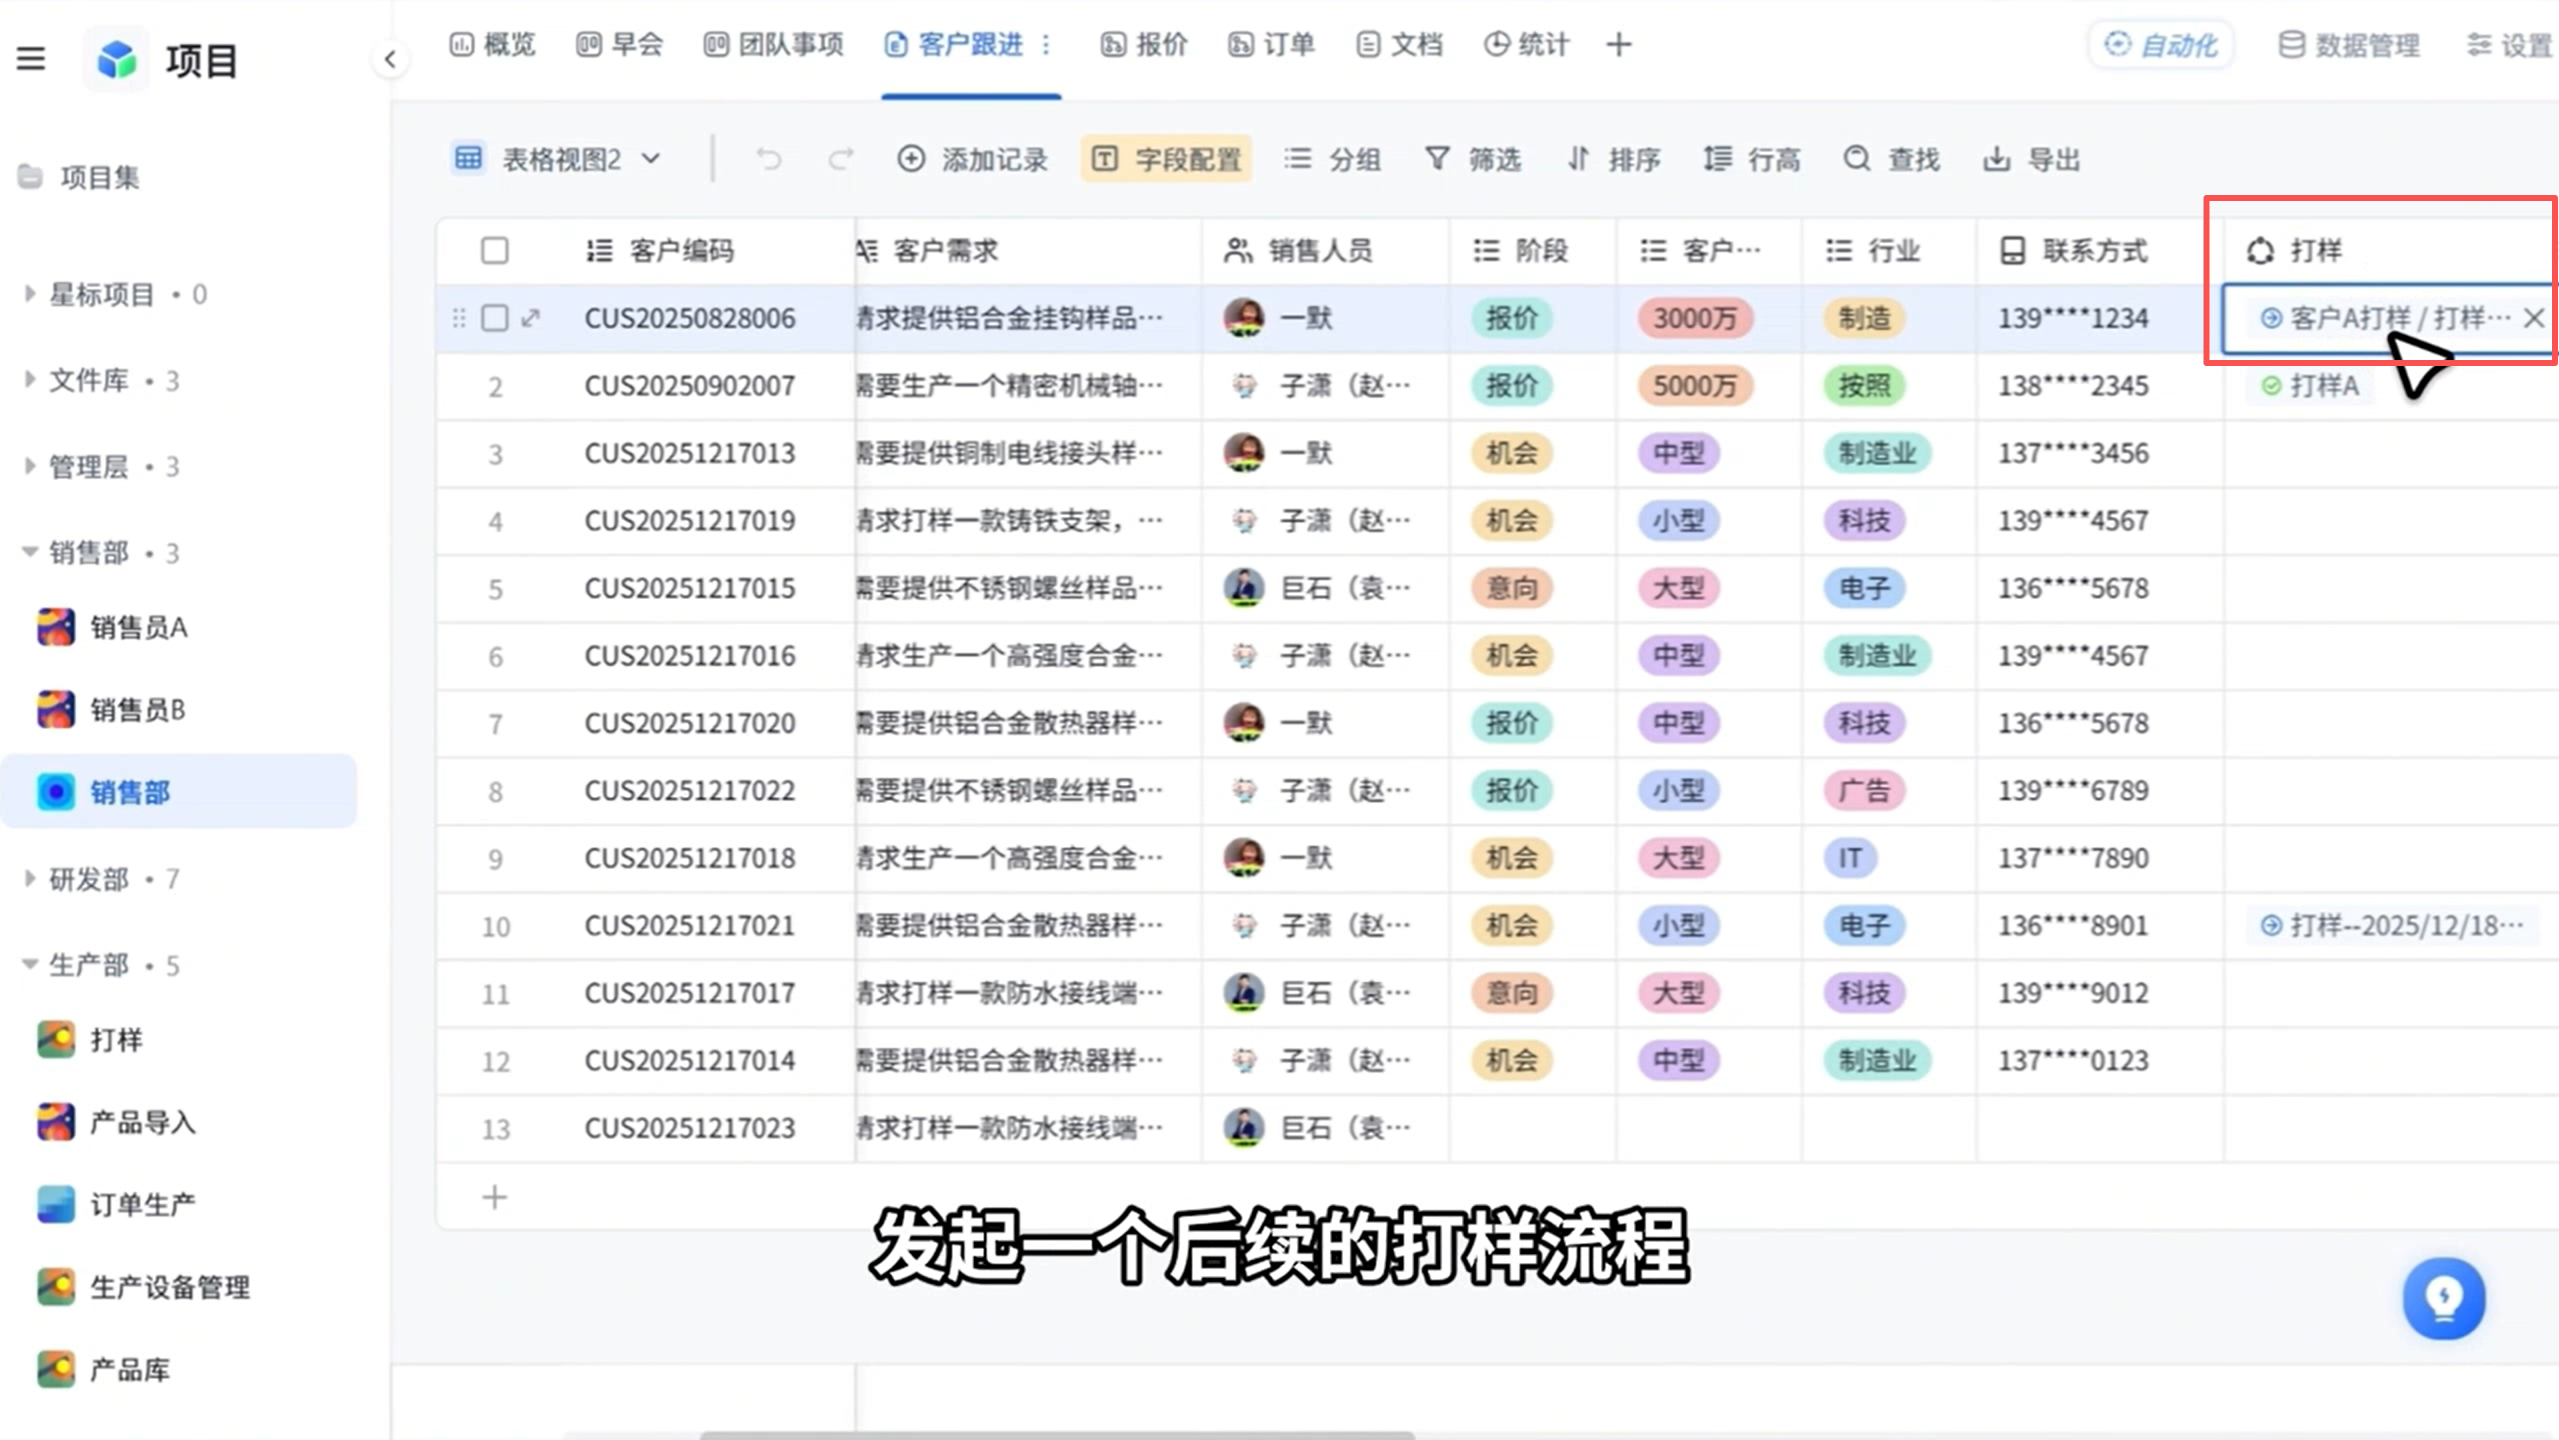Collapse the sidebar with the arrow button

point(390,60)
